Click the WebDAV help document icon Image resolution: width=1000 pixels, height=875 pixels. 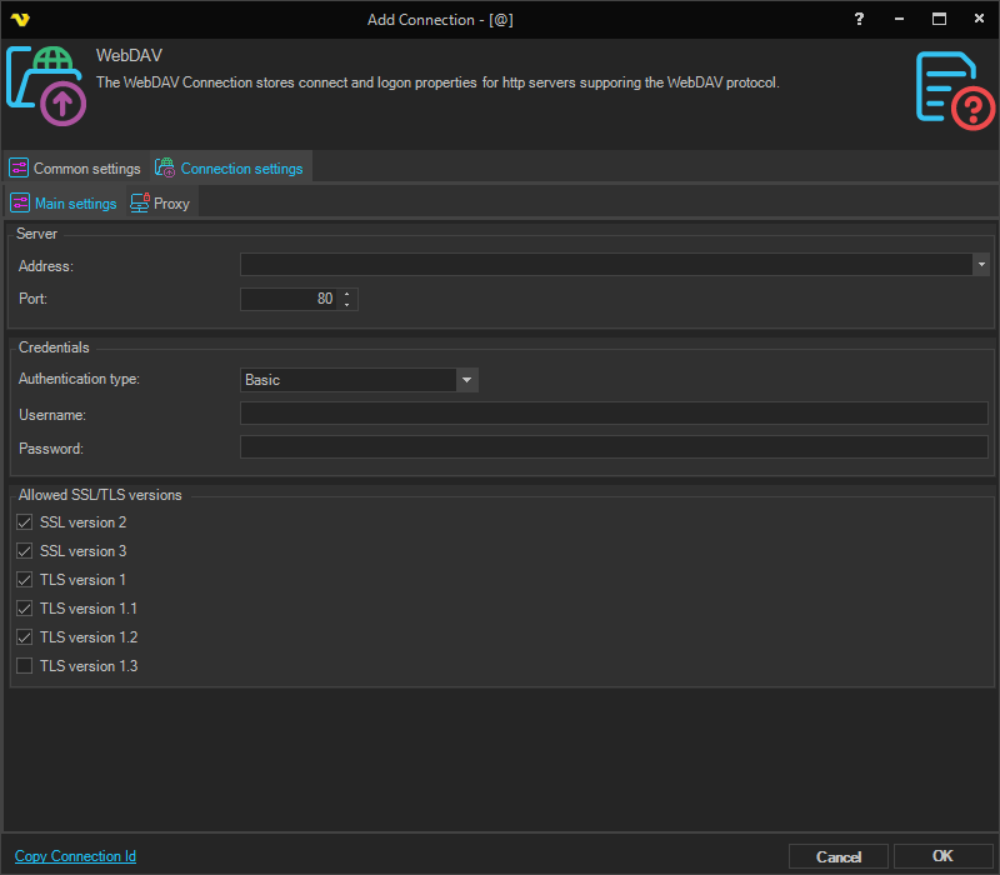[x=954, y=90]
